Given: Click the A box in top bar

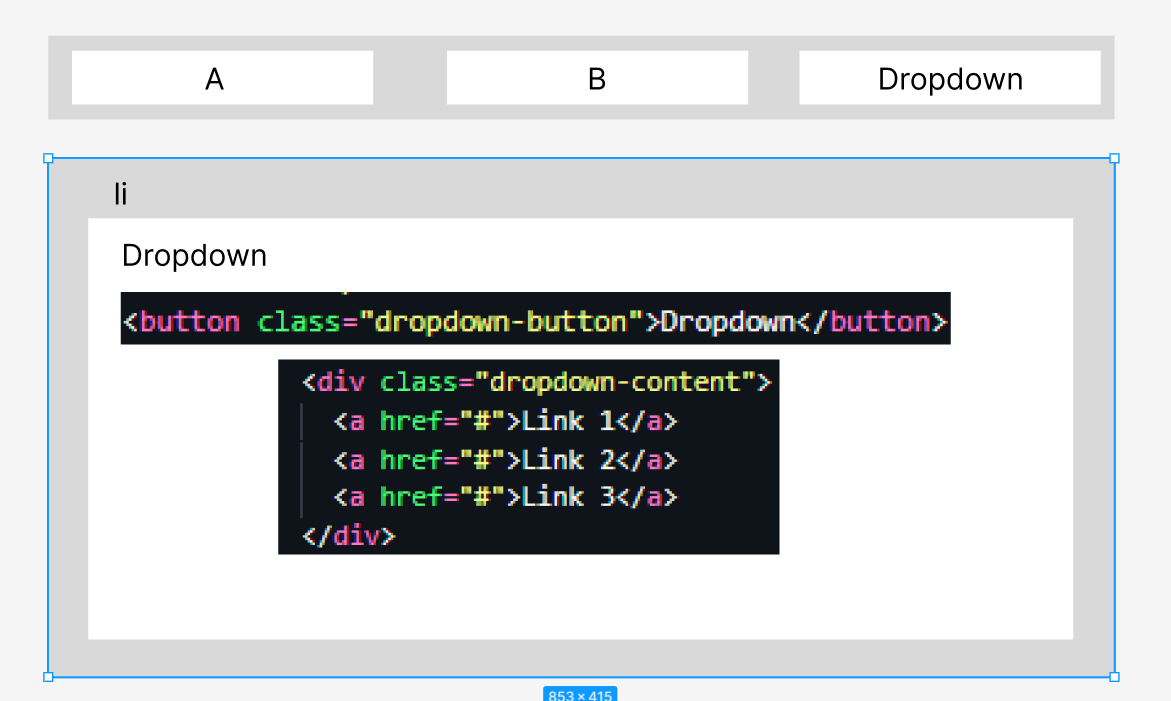Looking at the screenshot, I should 222,78.
